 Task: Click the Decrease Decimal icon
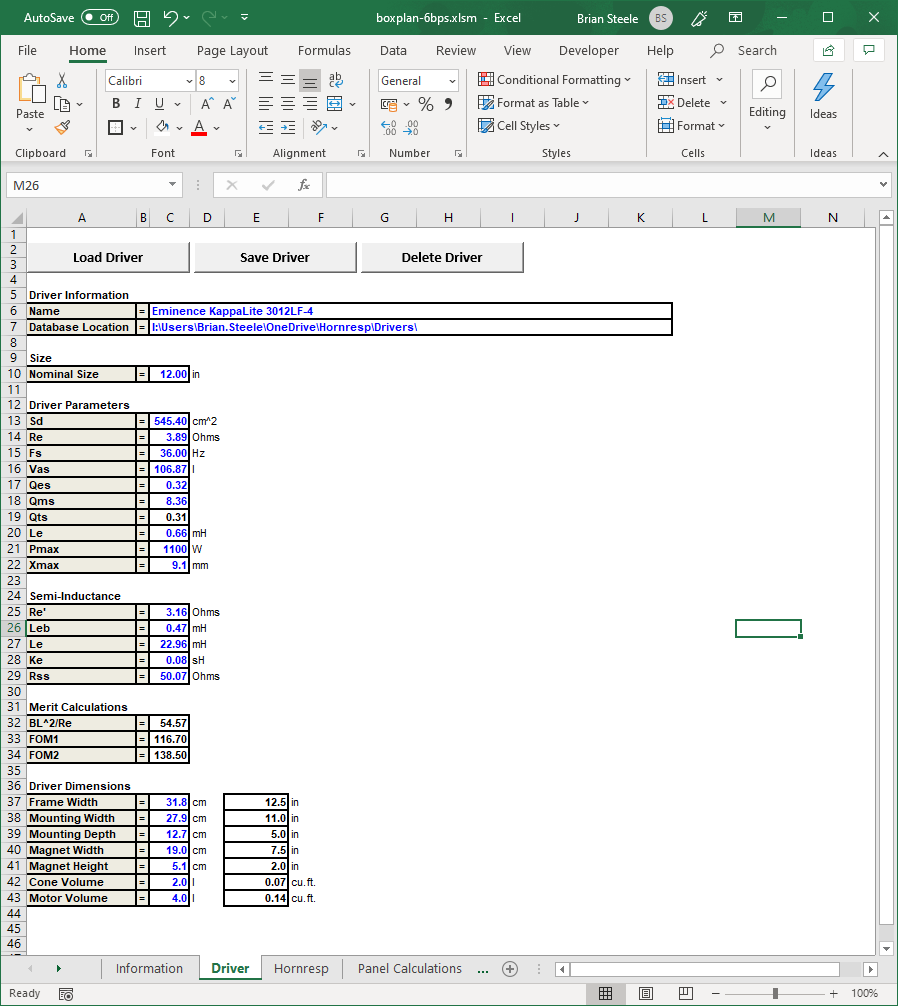(411, 128)
